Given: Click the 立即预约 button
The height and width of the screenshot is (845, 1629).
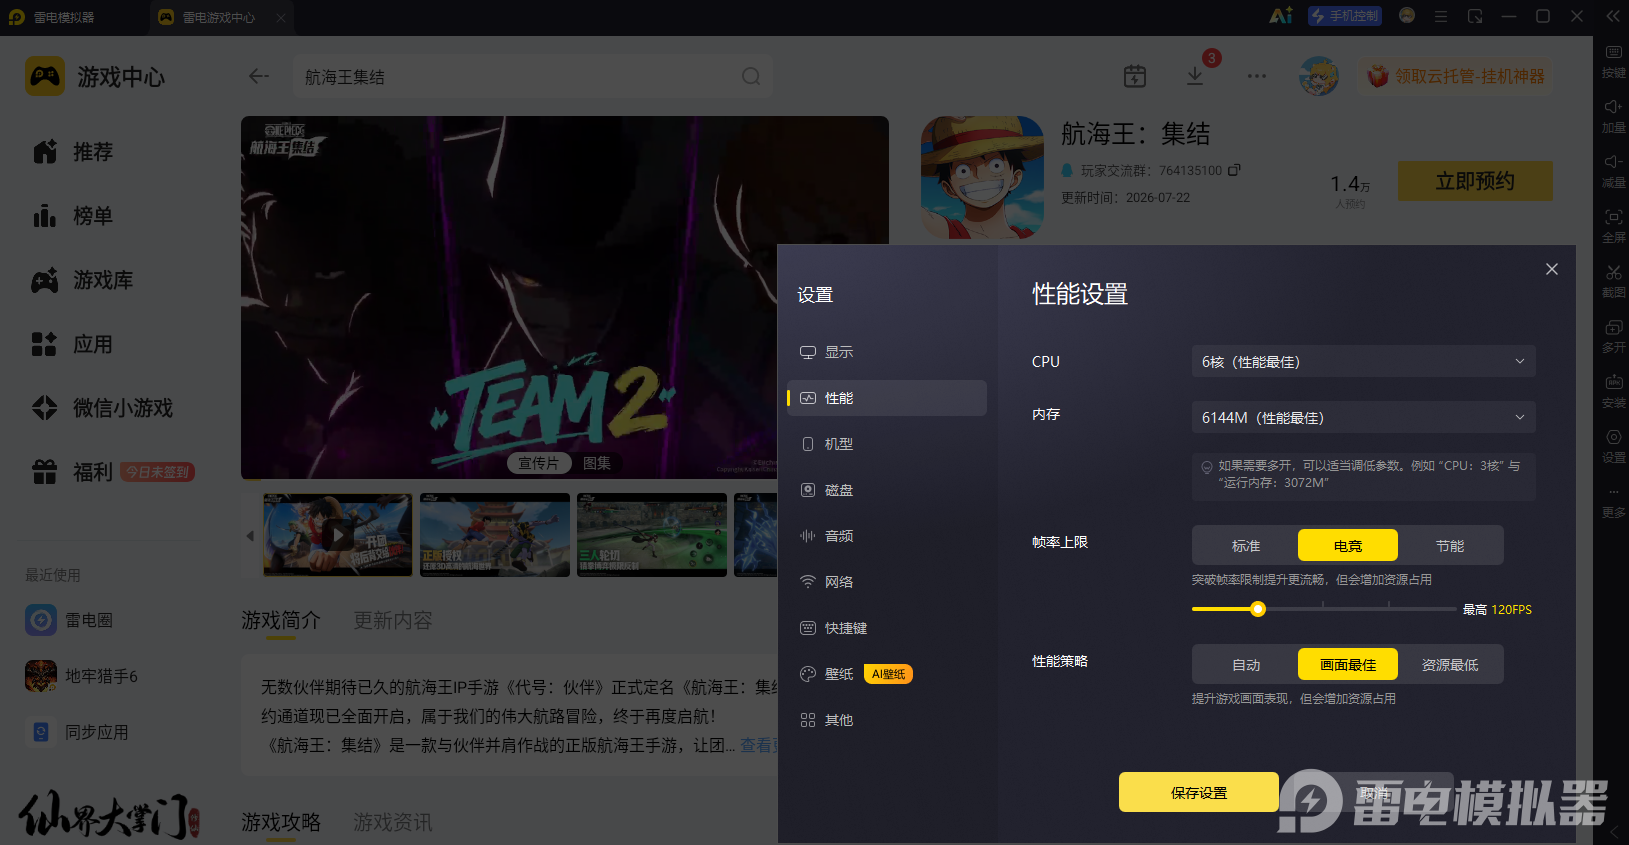Looking at the screenshot, I should coord(1475,181).
